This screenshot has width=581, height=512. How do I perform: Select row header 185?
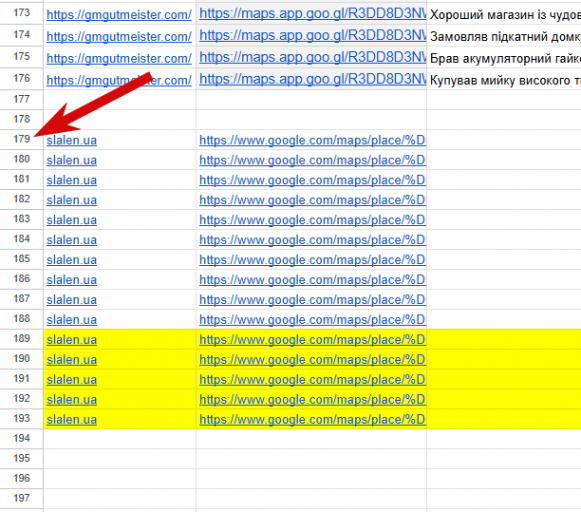tap(21, 259)
